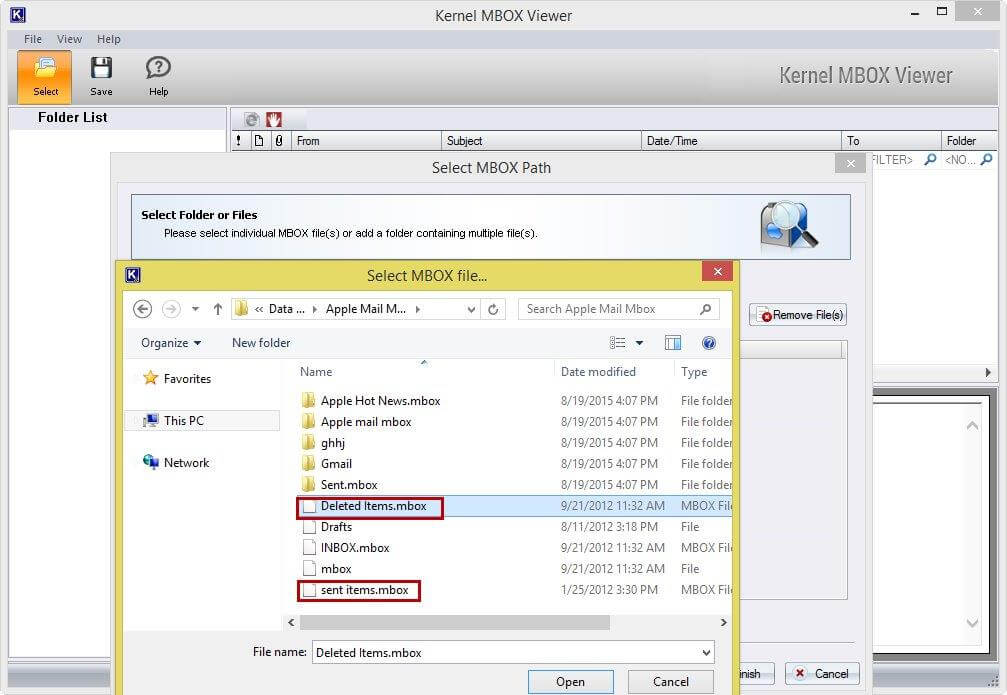Click the Save floppy disk icon
Screen dimensions: 1007x695
click(x=101, y=68)
